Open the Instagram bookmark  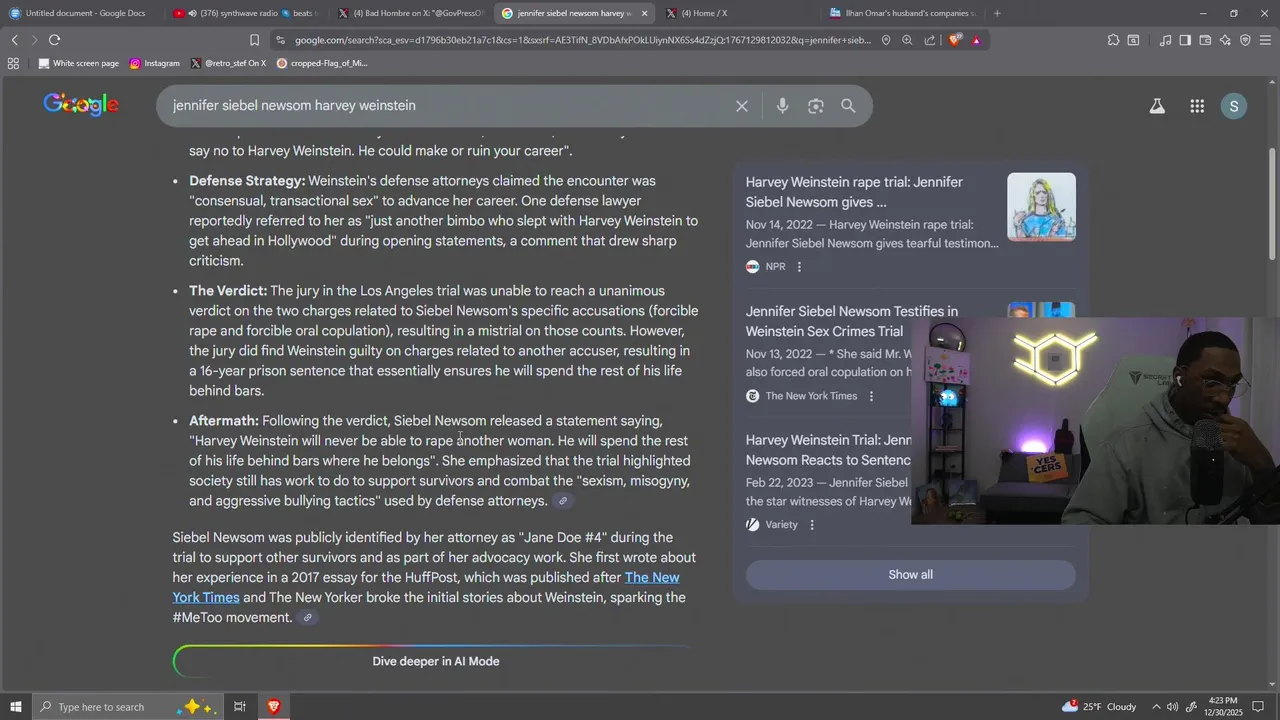click(x=155, y=63)
